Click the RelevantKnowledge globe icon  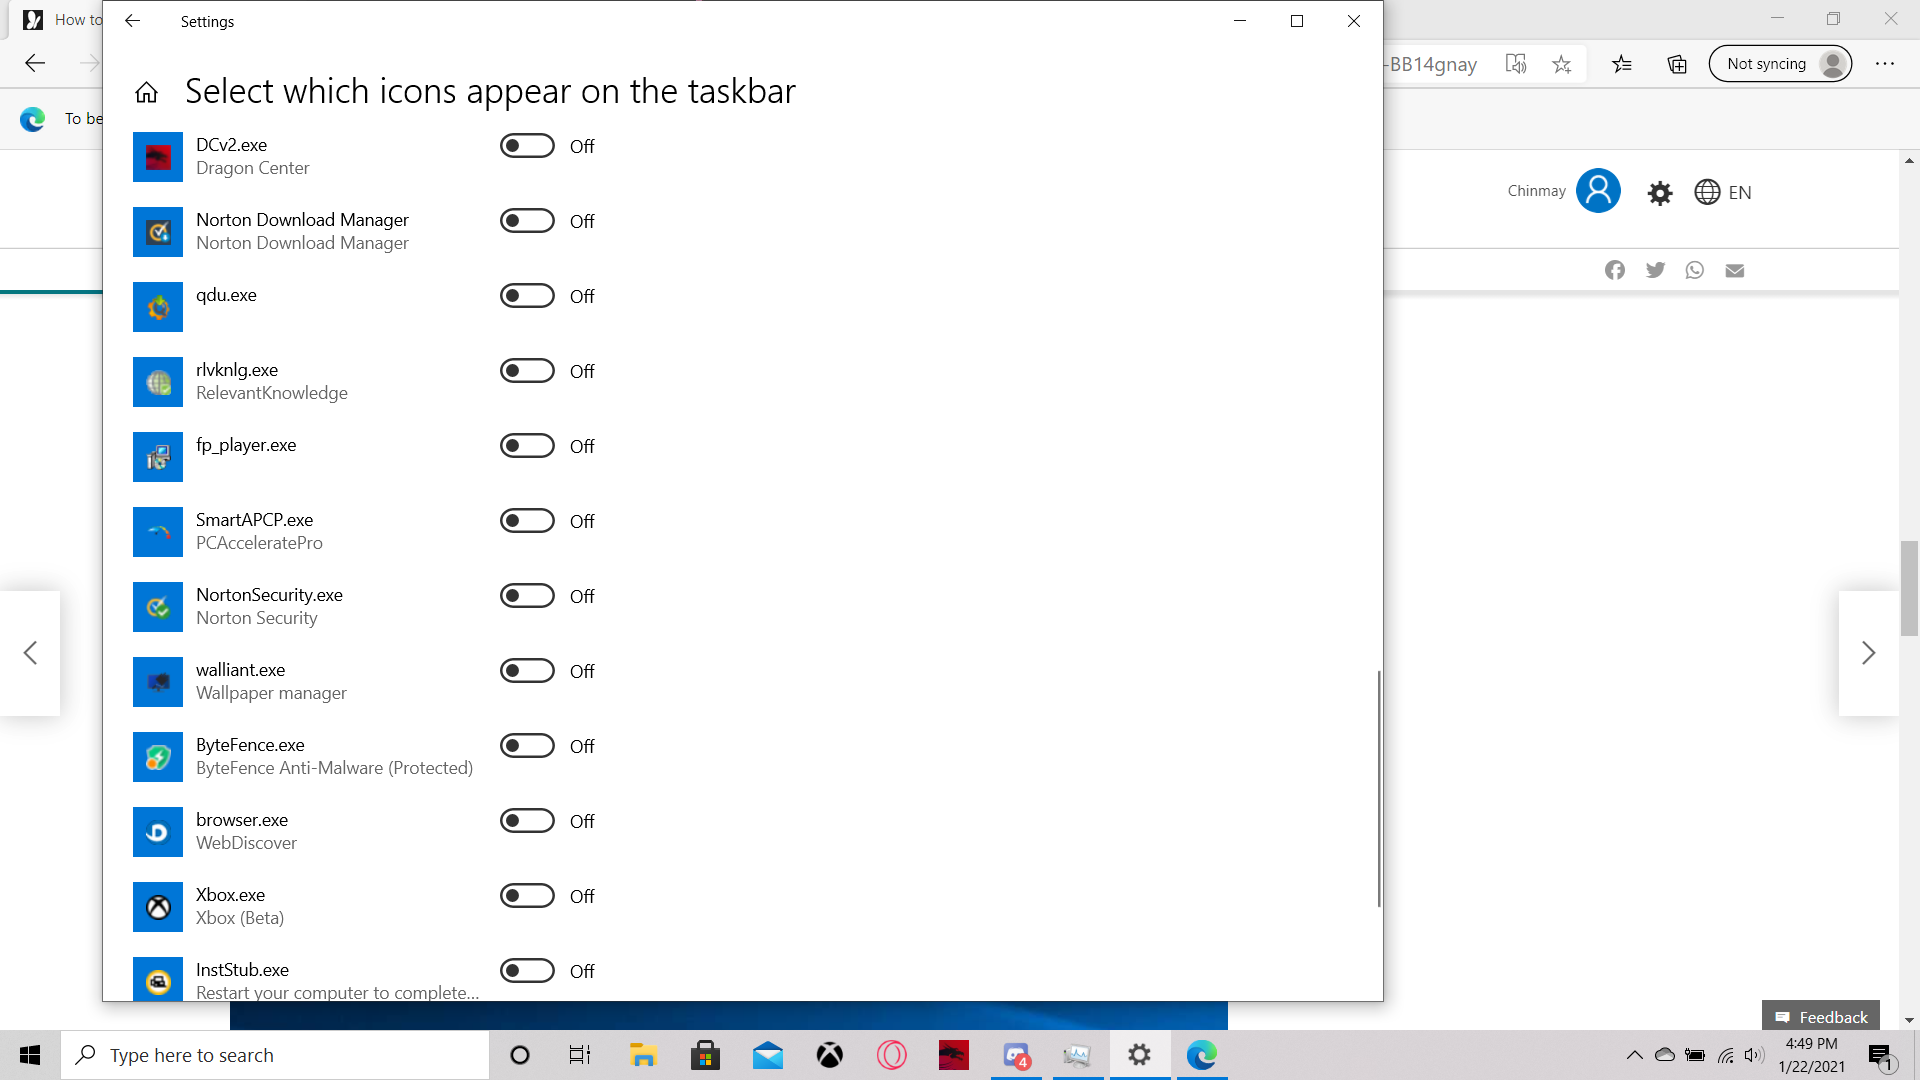(x=158, y=382)
